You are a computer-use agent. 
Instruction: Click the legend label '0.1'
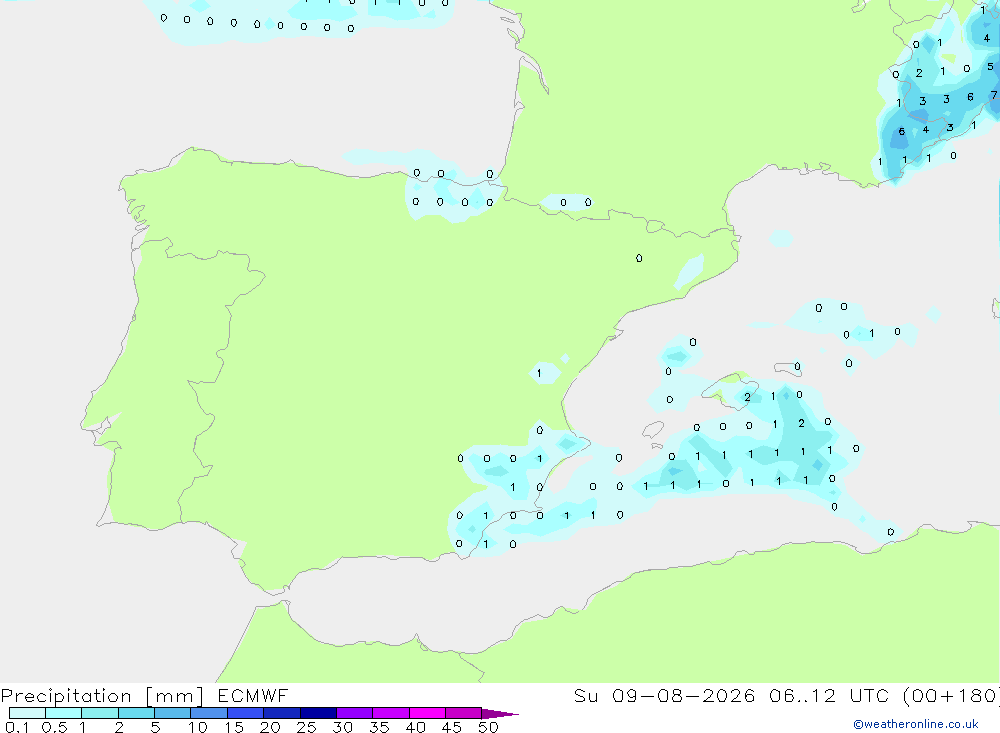(x=17, y=727)
